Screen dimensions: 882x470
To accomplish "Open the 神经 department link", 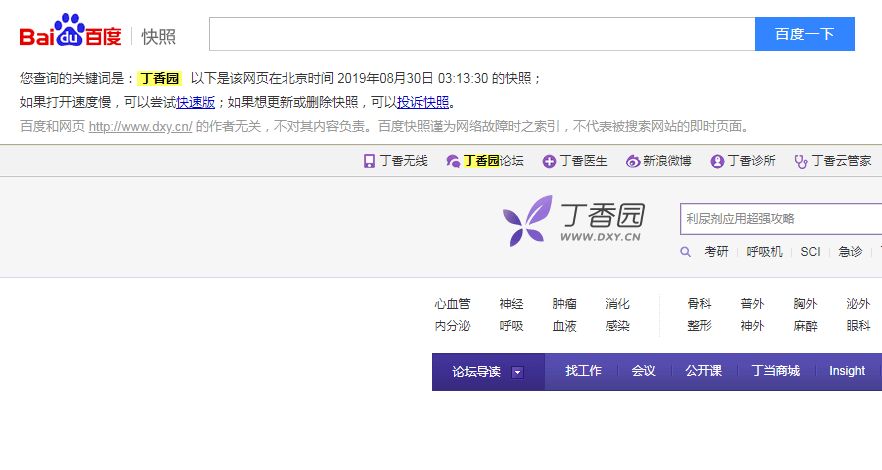I will click(511, 304).
